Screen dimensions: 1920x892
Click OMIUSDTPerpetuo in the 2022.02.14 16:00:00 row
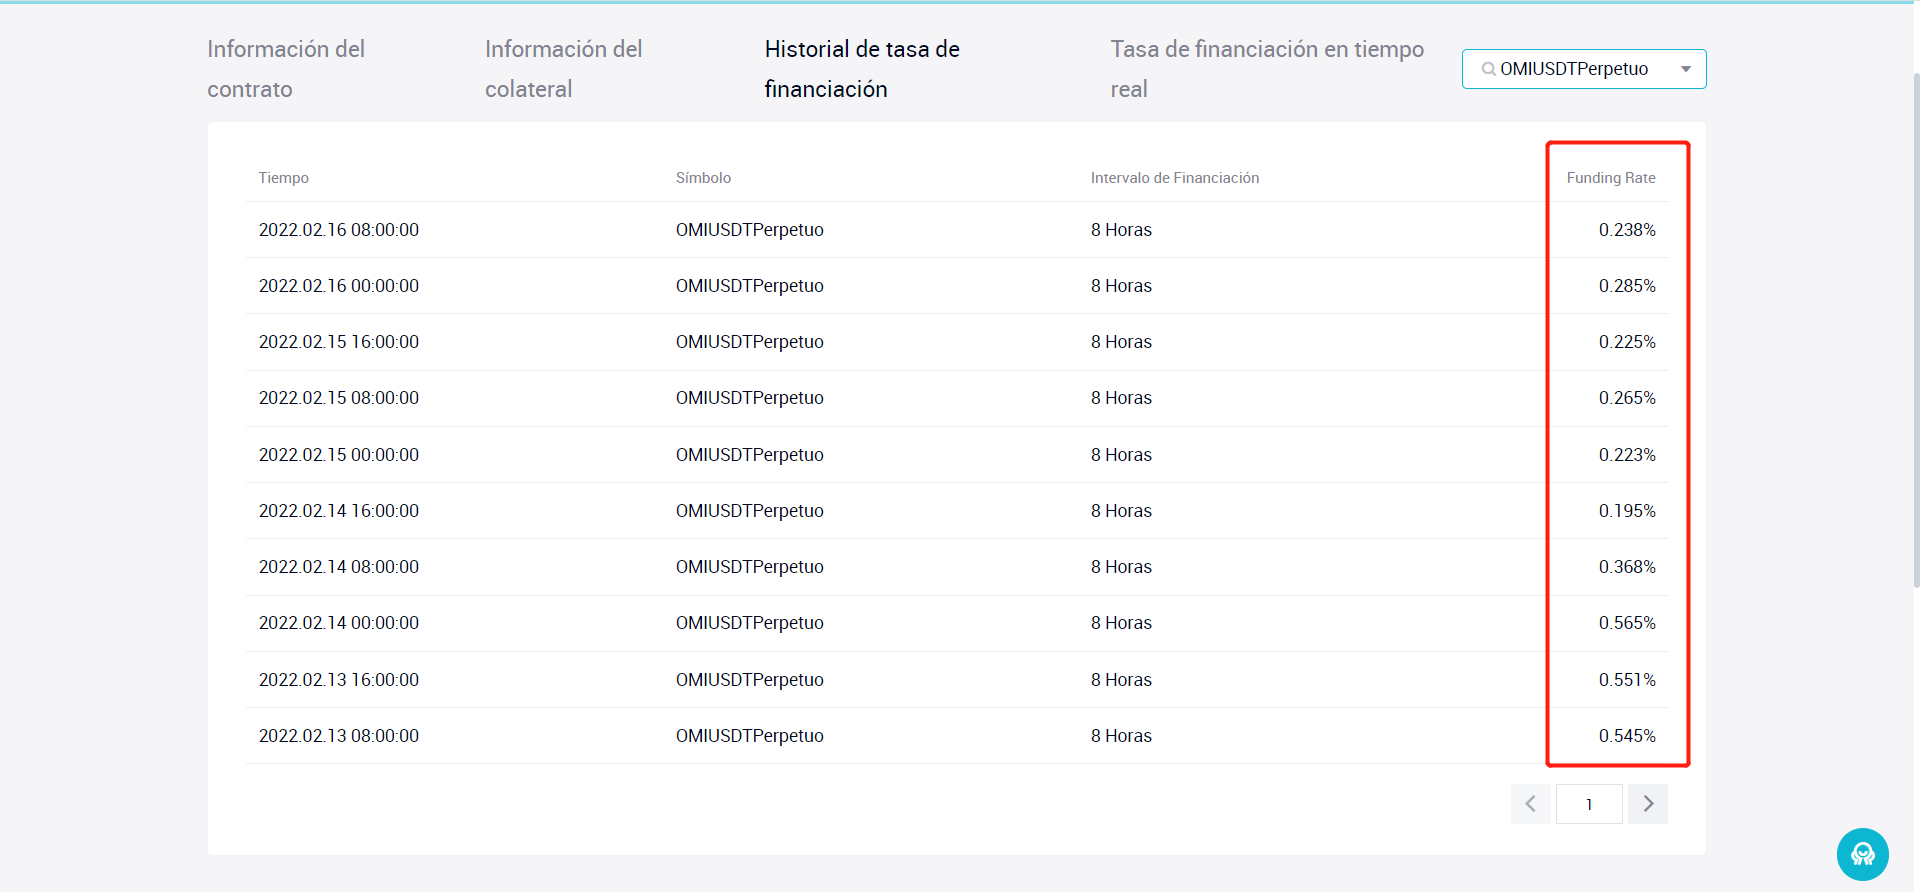(x=750, y=511)
